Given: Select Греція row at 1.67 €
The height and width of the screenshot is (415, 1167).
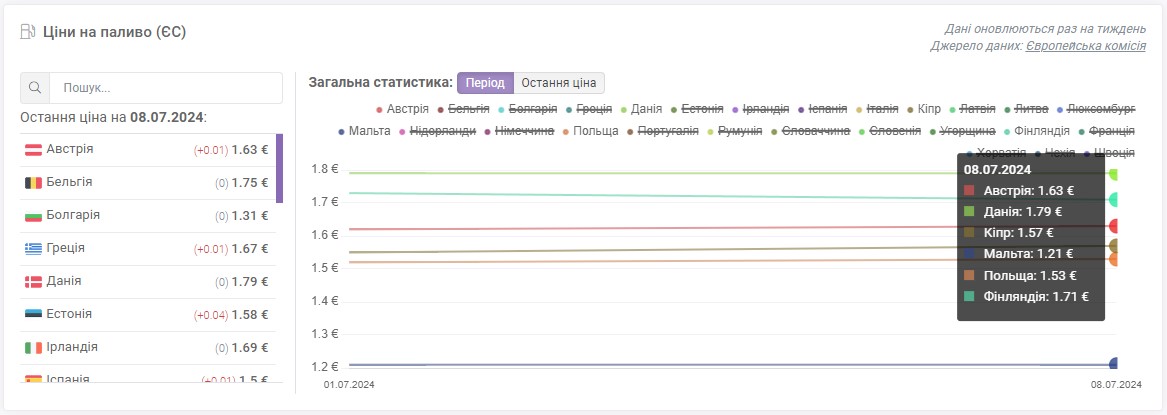Looking at the screenshot, I should [147, 248].
